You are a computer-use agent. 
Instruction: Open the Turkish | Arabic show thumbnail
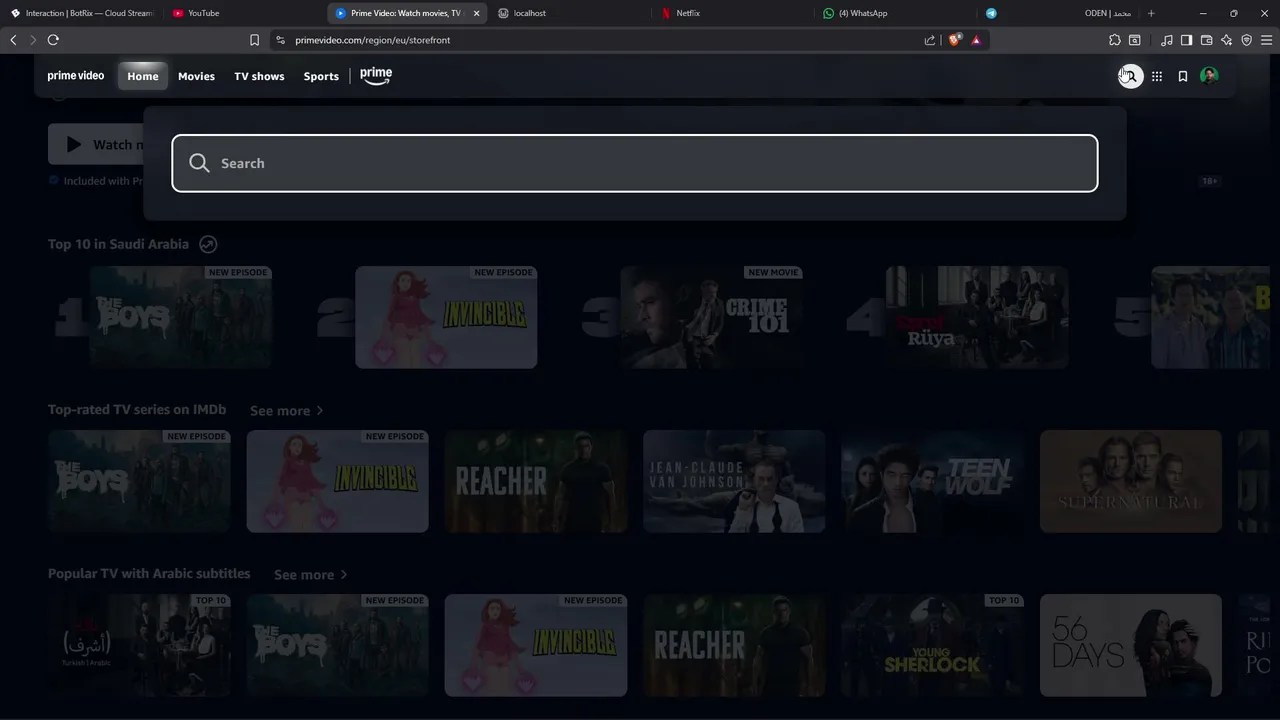point(139,645)
